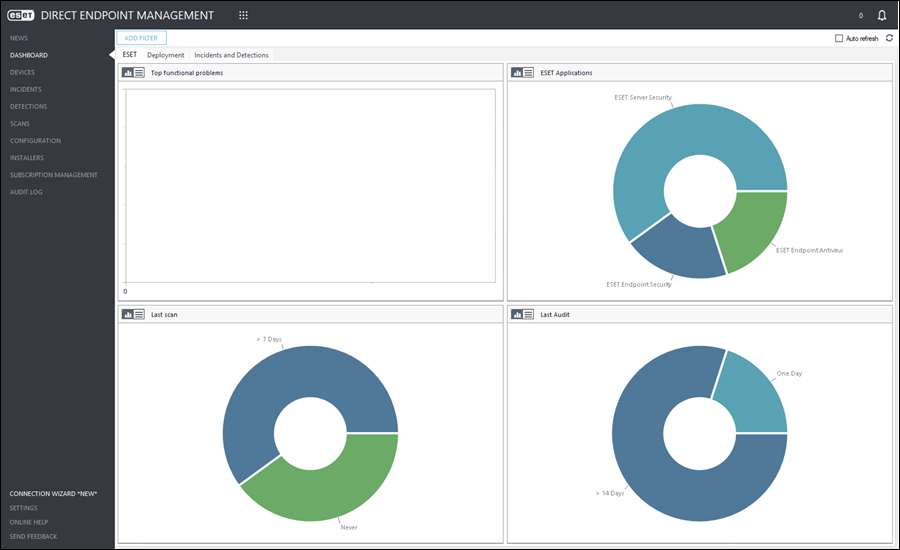
Task: Click the ESET Endpoint Security chart label
Action: point(639,285)
